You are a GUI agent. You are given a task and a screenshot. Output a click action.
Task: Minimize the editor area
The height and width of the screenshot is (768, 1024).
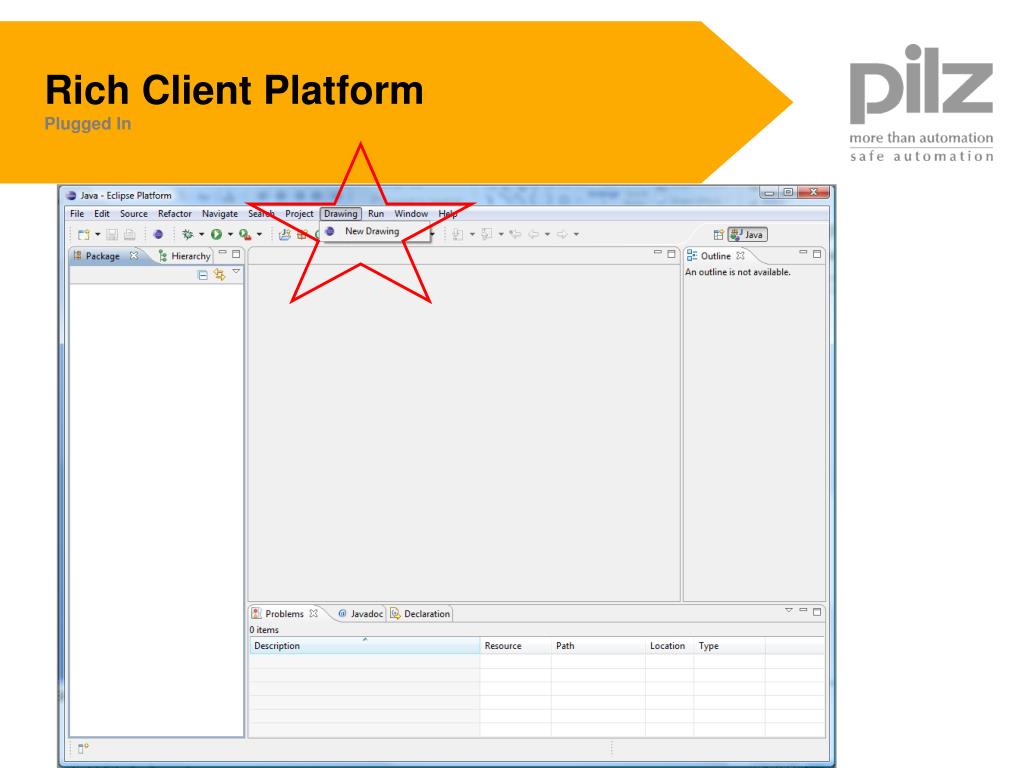[x=658, y=252]
